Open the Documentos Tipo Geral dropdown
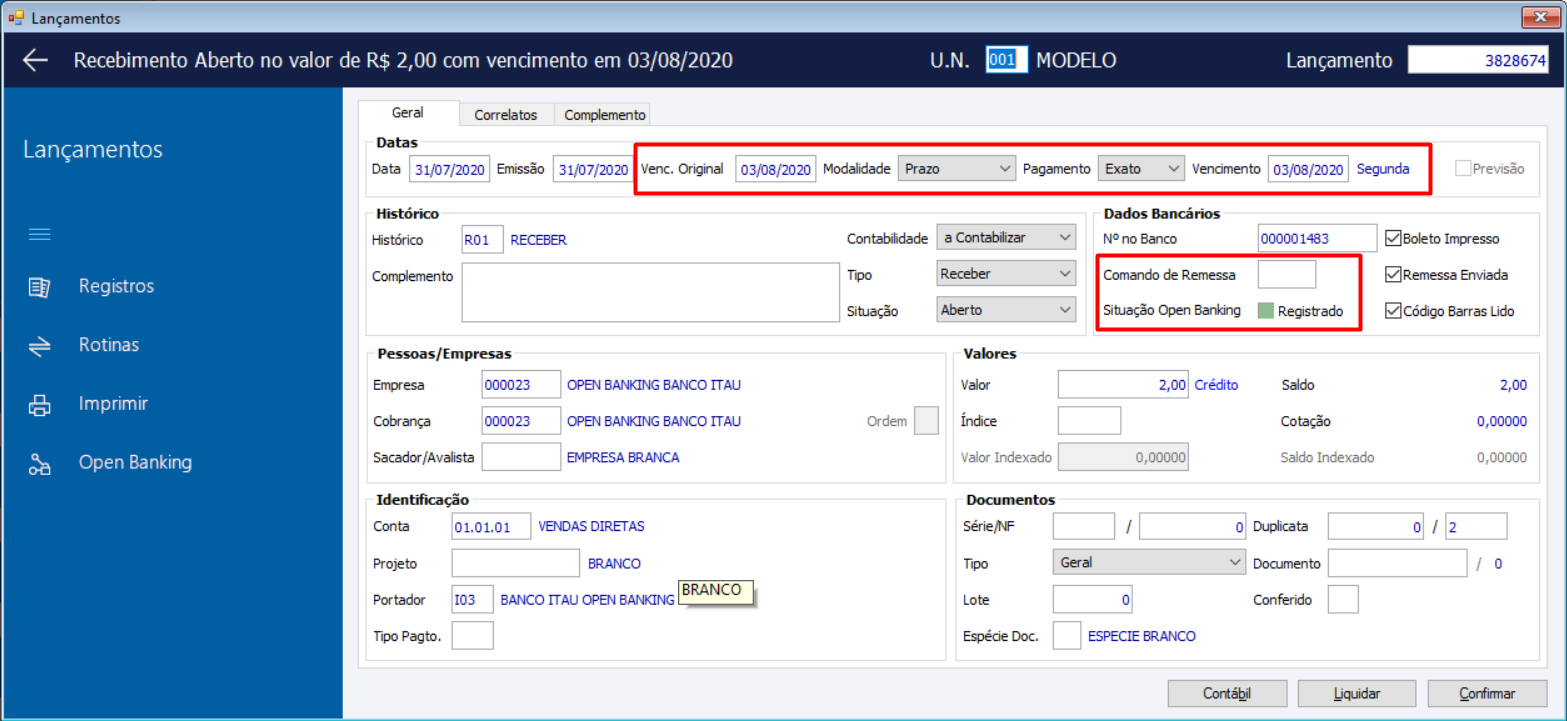Viewport: 1567px width, 721px height. pos(1149,563)
